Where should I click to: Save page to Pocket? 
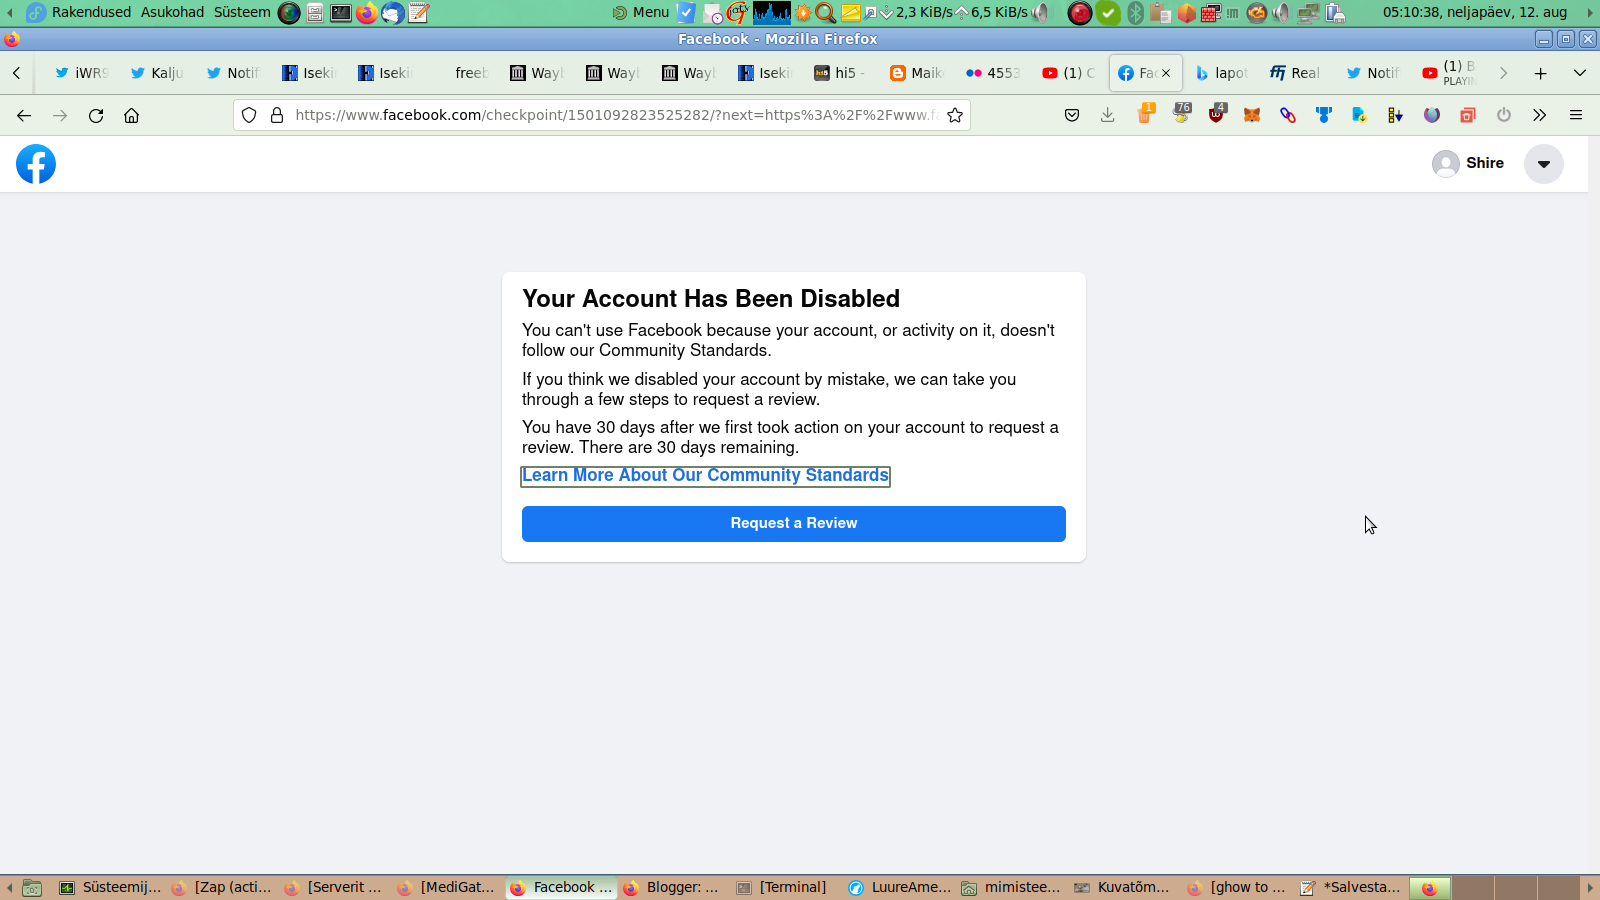[x=1072, y=115]
